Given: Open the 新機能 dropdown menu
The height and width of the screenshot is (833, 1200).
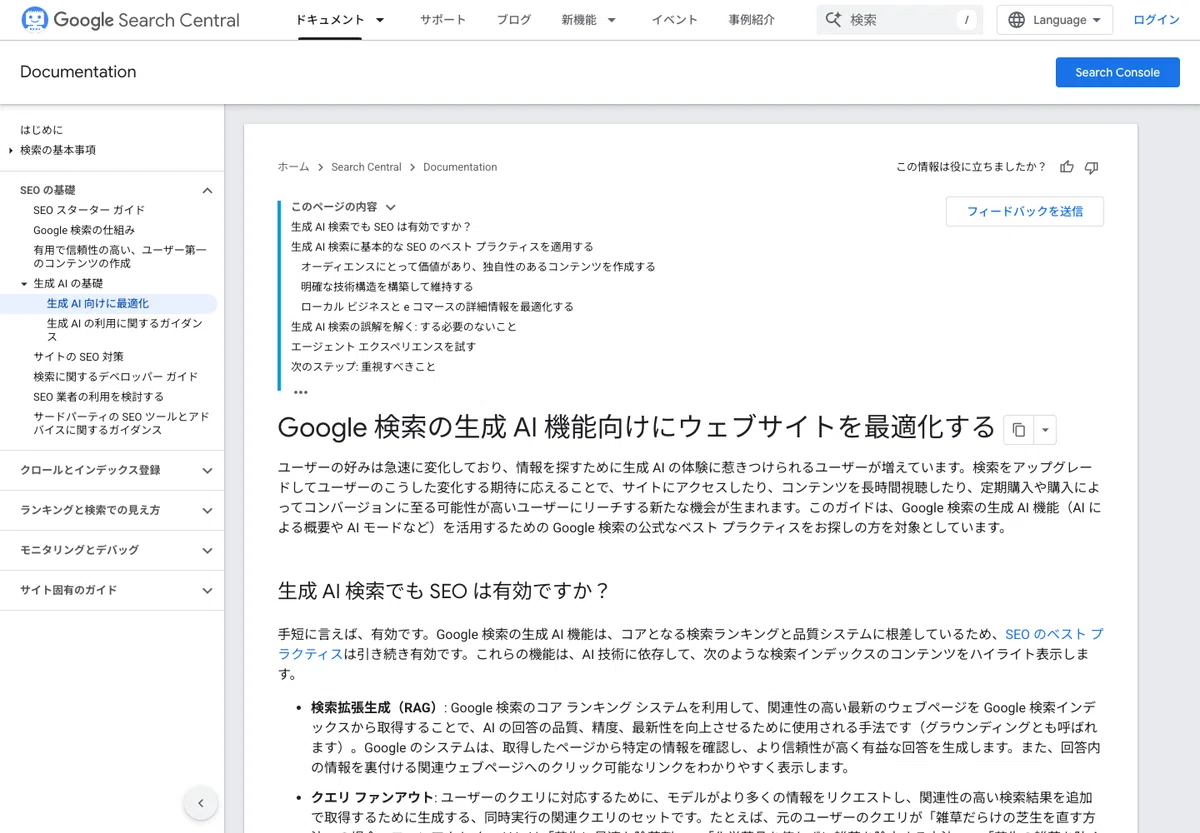Looking at the screenshot, I should [589, 20].
